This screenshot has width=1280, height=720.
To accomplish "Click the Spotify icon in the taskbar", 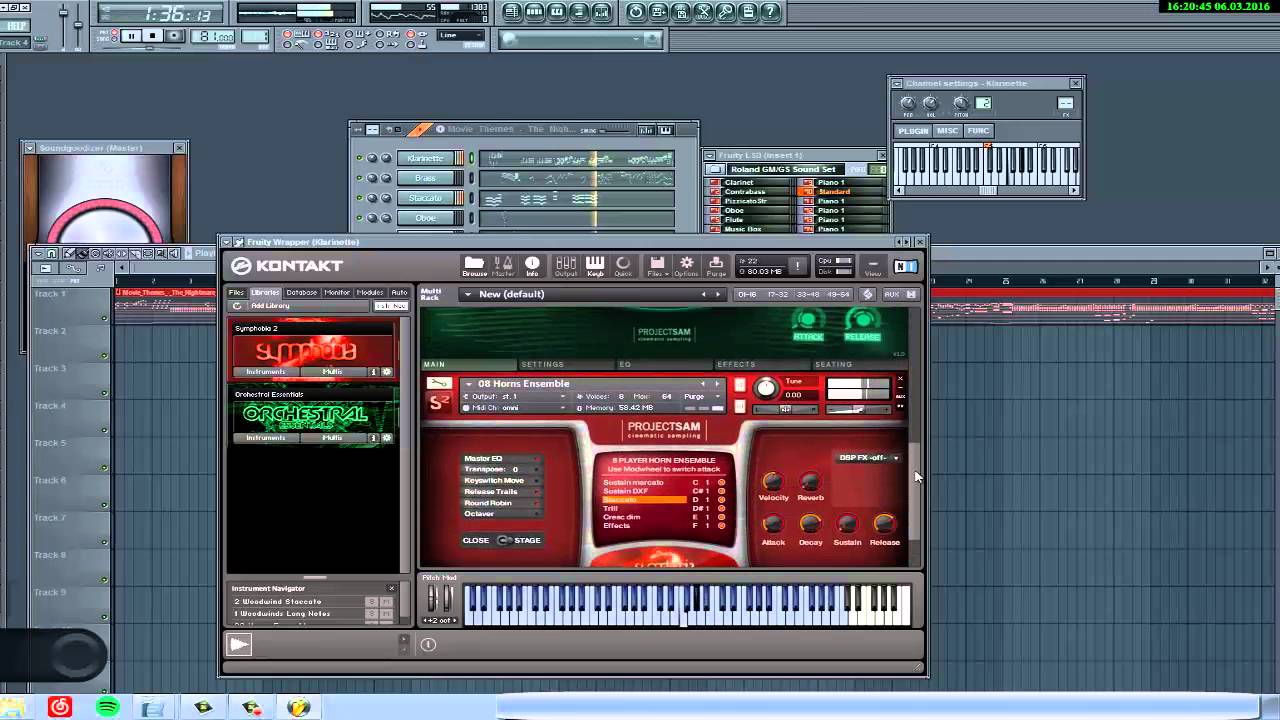I will tap(107, 707).
